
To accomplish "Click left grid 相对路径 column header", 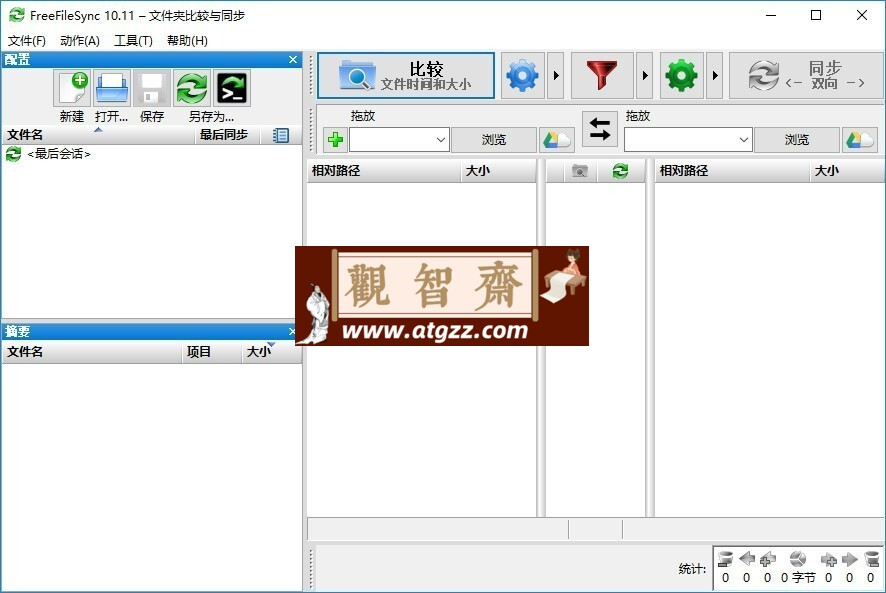I will tap(384, 171).
